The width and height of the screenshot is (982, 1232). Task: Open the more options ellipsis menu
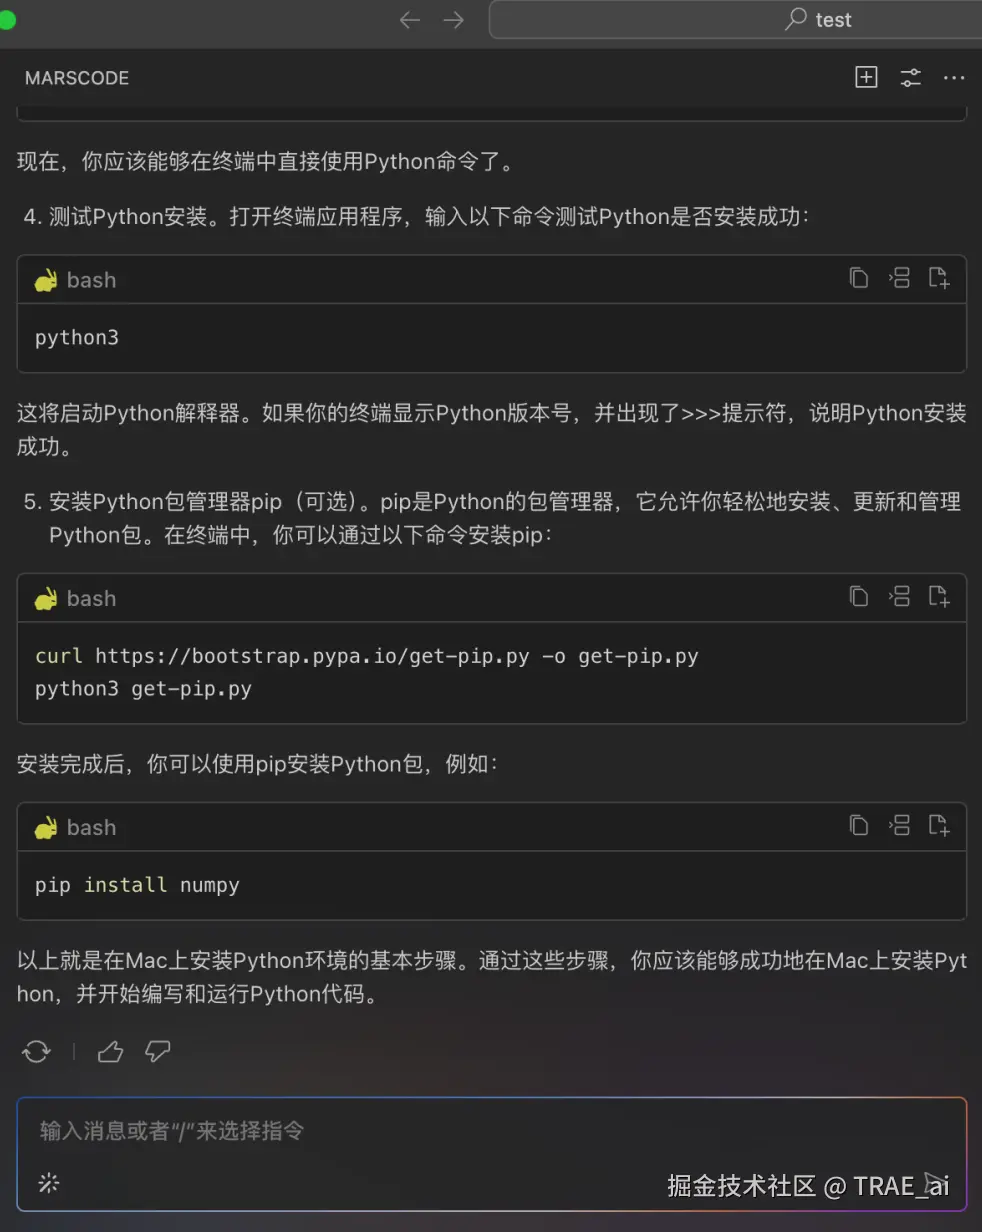click(954, 77)
